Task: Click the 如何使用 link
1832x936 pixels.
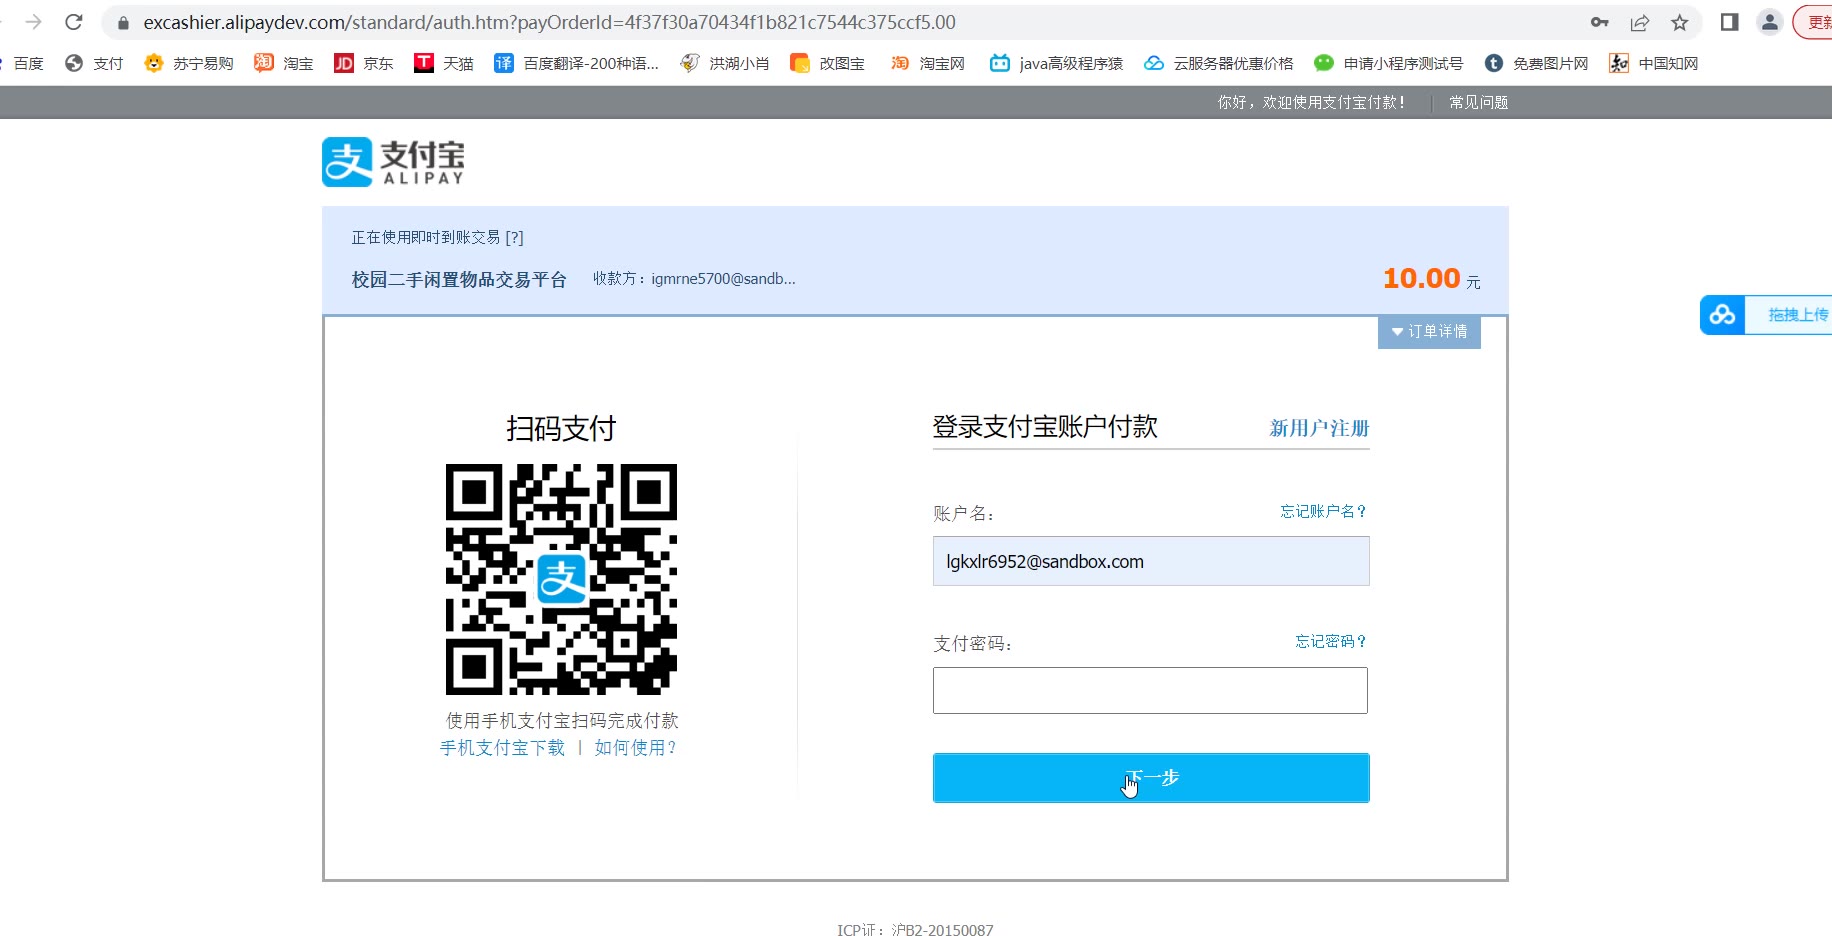Action: [x=636, y=748]
